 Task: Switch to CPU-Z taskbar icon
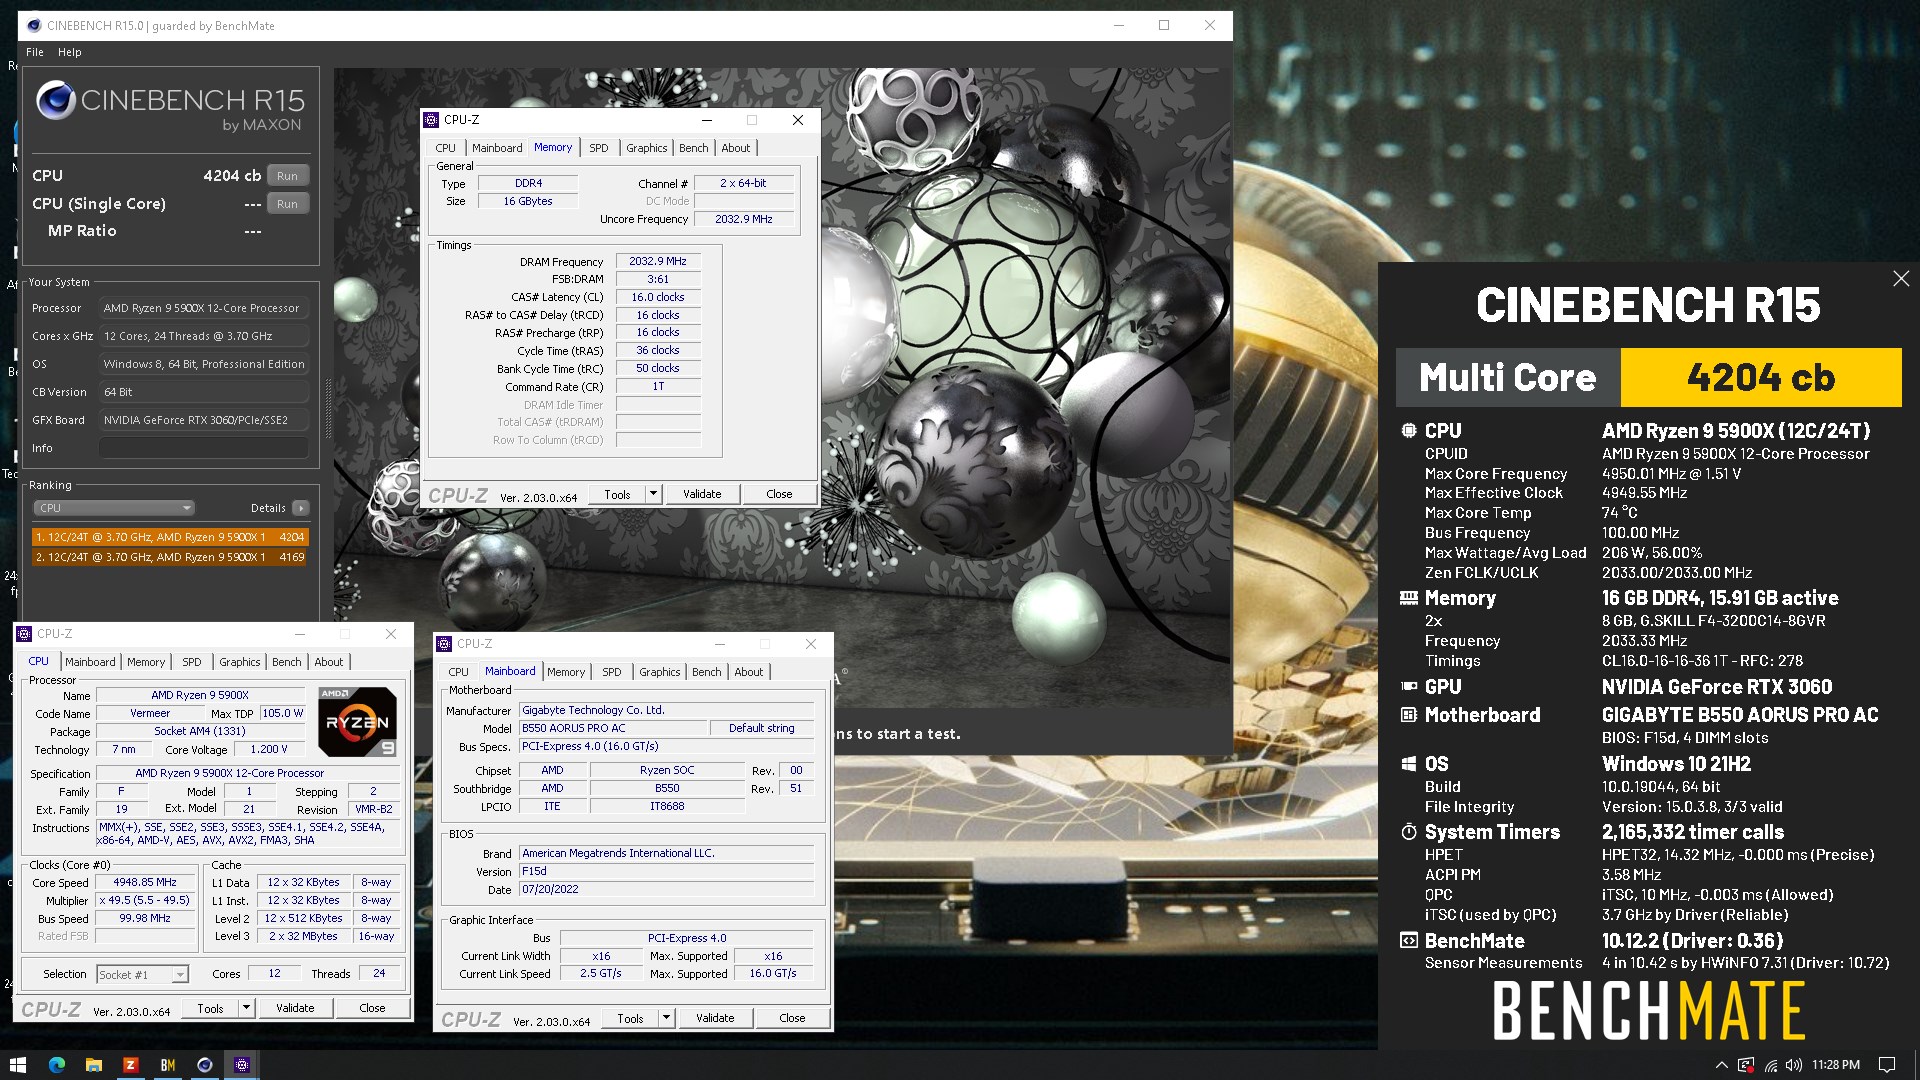241,1065
